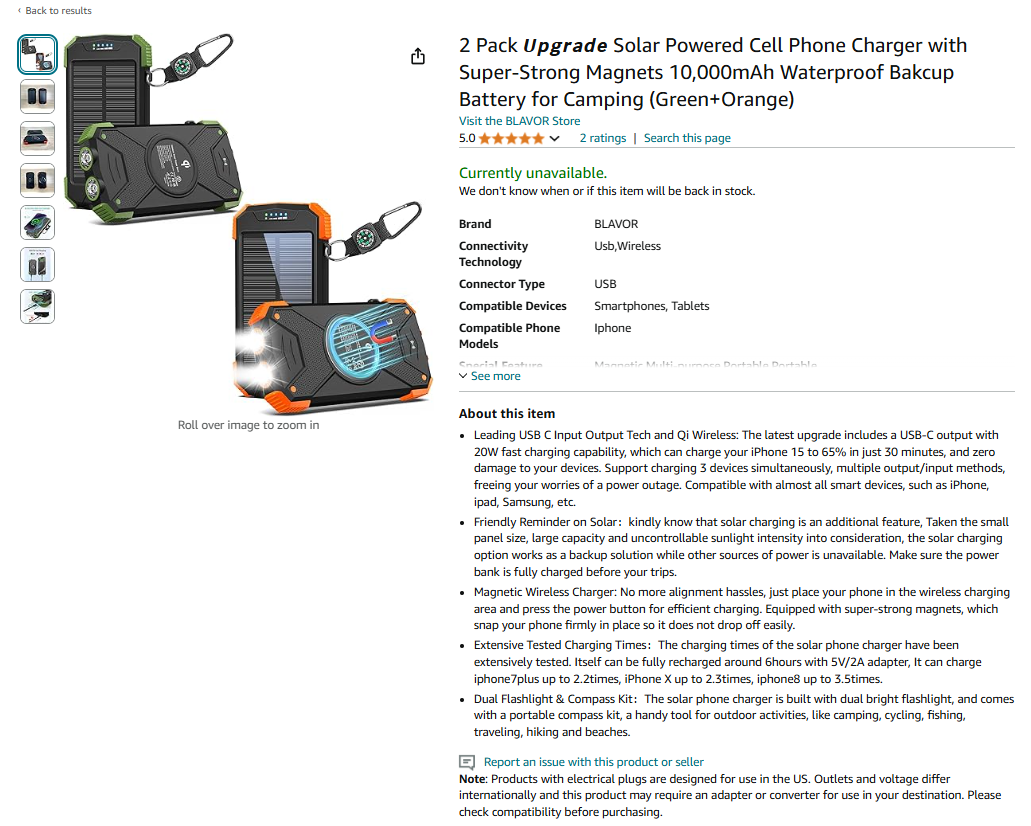Click the main product image
Screen dimensions: 1031x826
(x=249, y=224)
